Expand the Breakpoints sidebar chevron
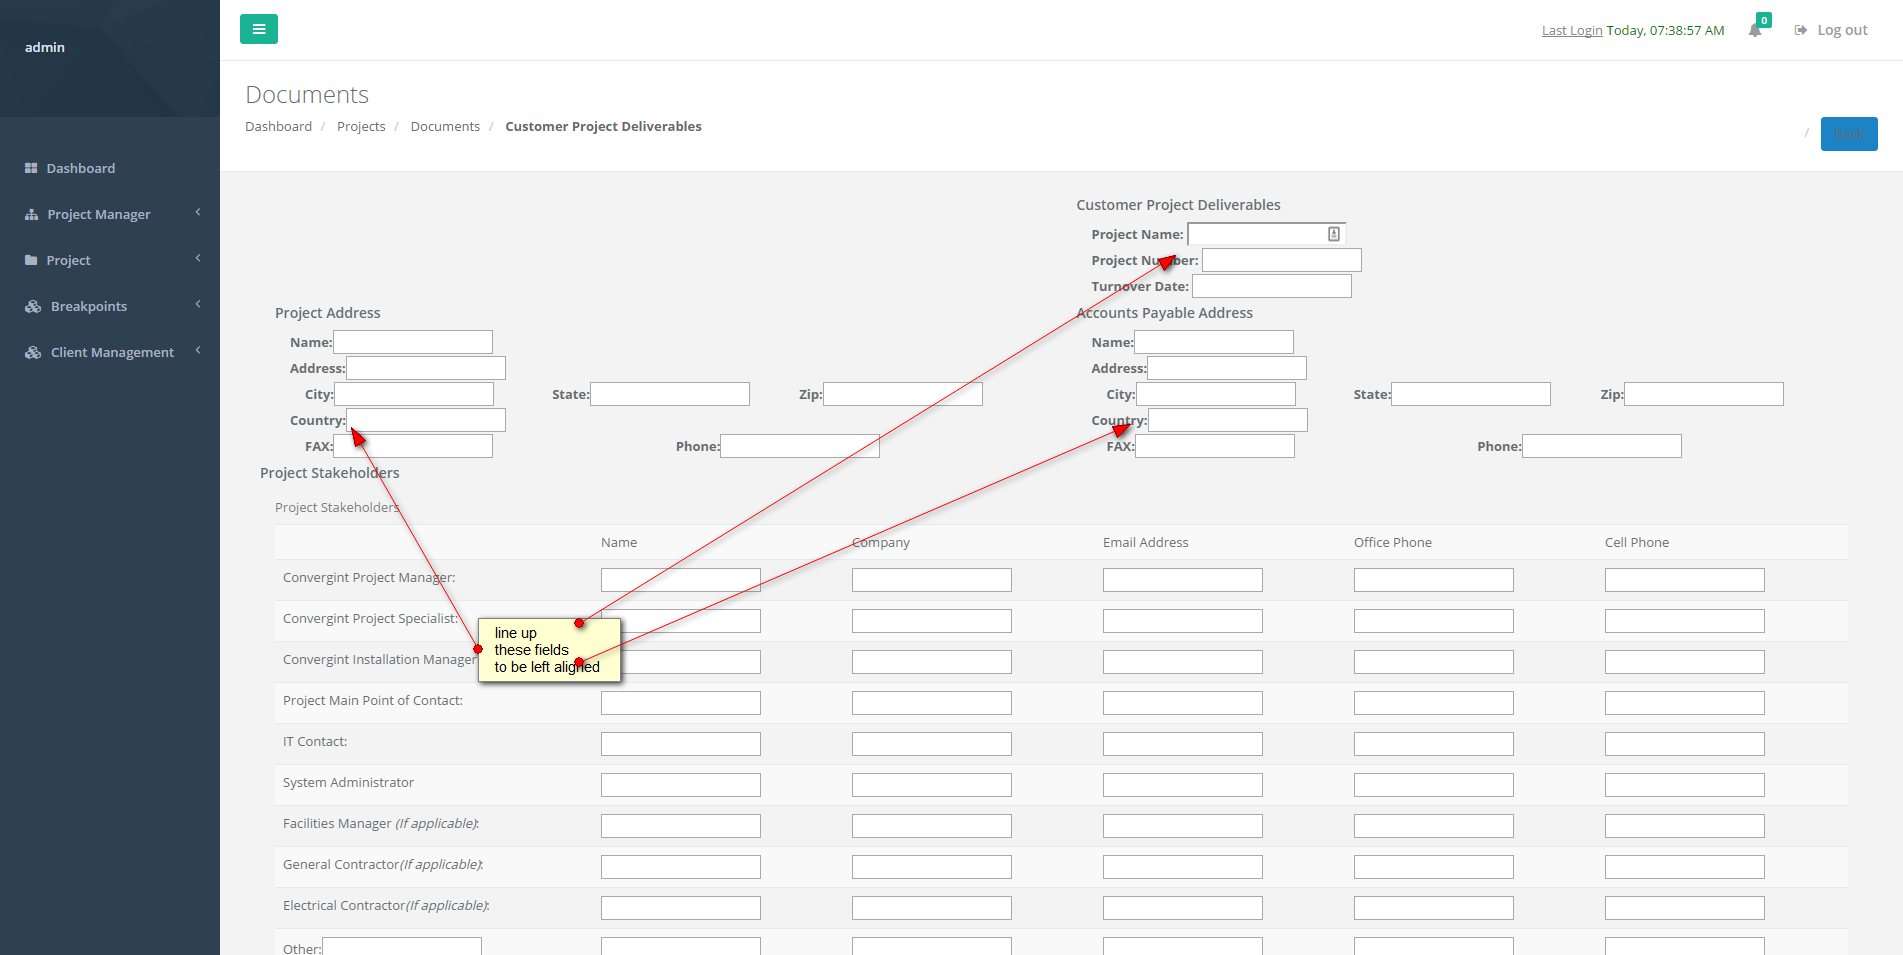 [x=198, y=304]
